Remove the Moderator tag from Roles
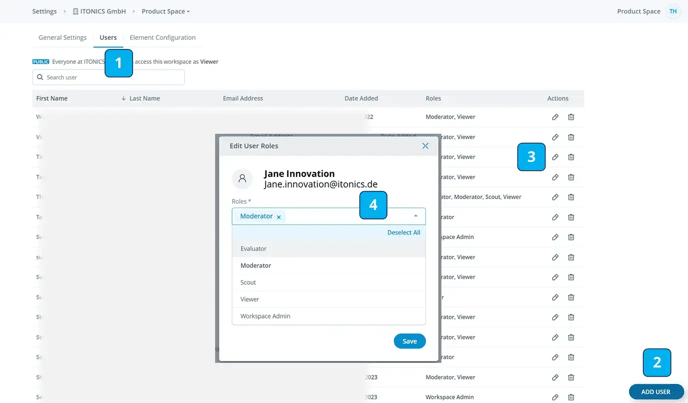Screen dimensions: 688x403 click(x=279, y=217)
